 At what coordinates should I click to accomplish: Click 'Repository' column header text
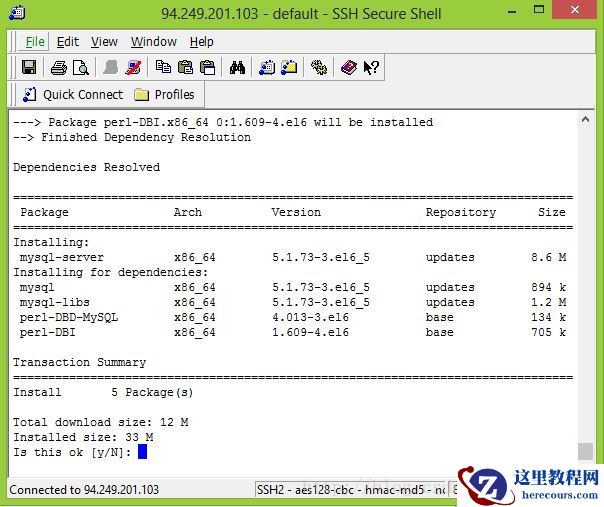(x=461, y=212)
